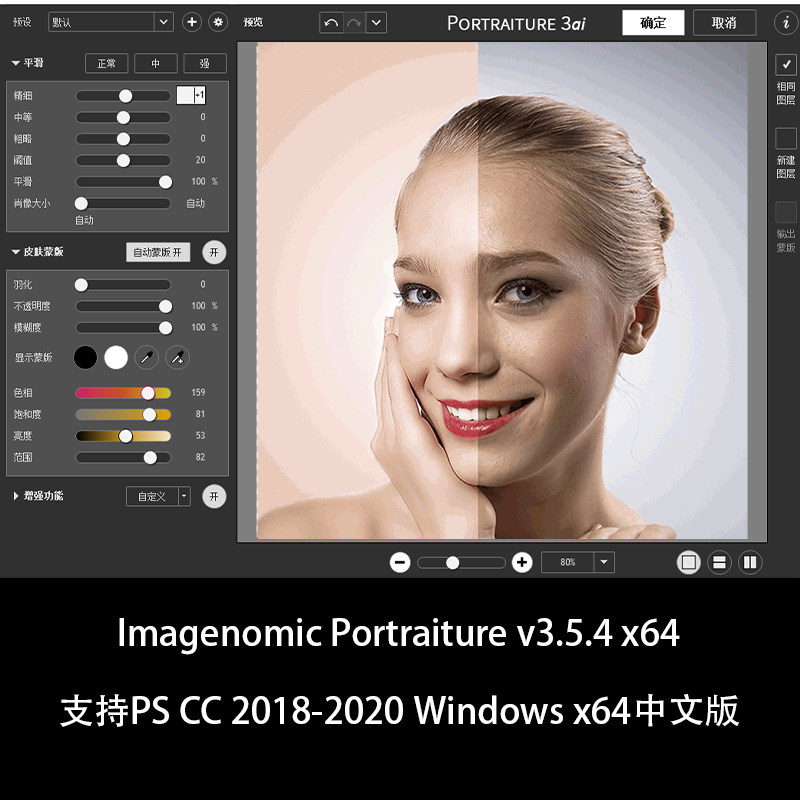The image size is (800, 800).
Task: Toggle the 皮肤蒙版 开 switch
Action: coord(214,252)
